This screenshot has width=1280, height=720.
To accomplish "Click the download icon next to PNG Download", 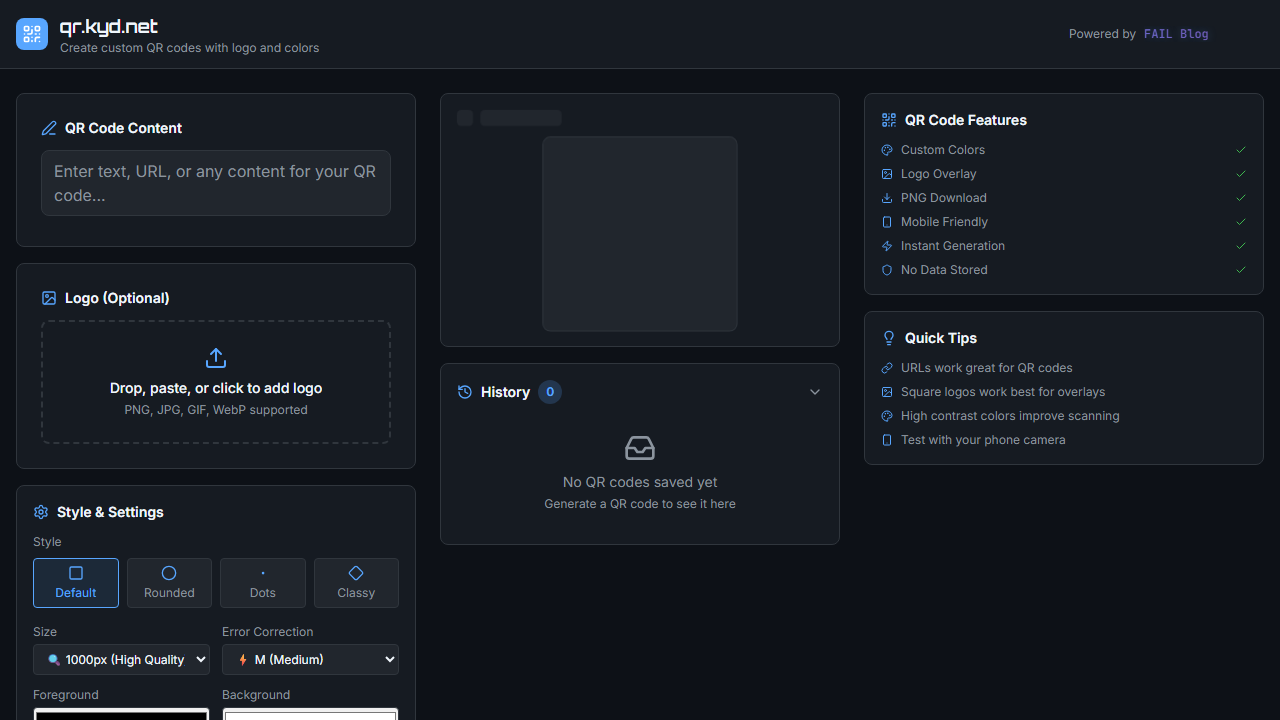I will 886,197.
